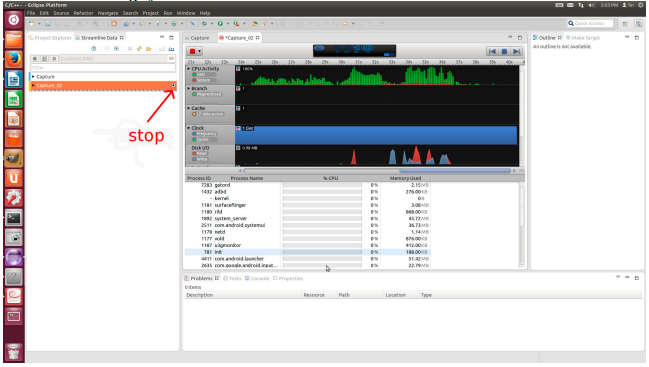This screenshot has height=367, width=649.
Task: Open dropdown arrow beside red stop button
Action: pyautogui.click(x=200, y=51)
